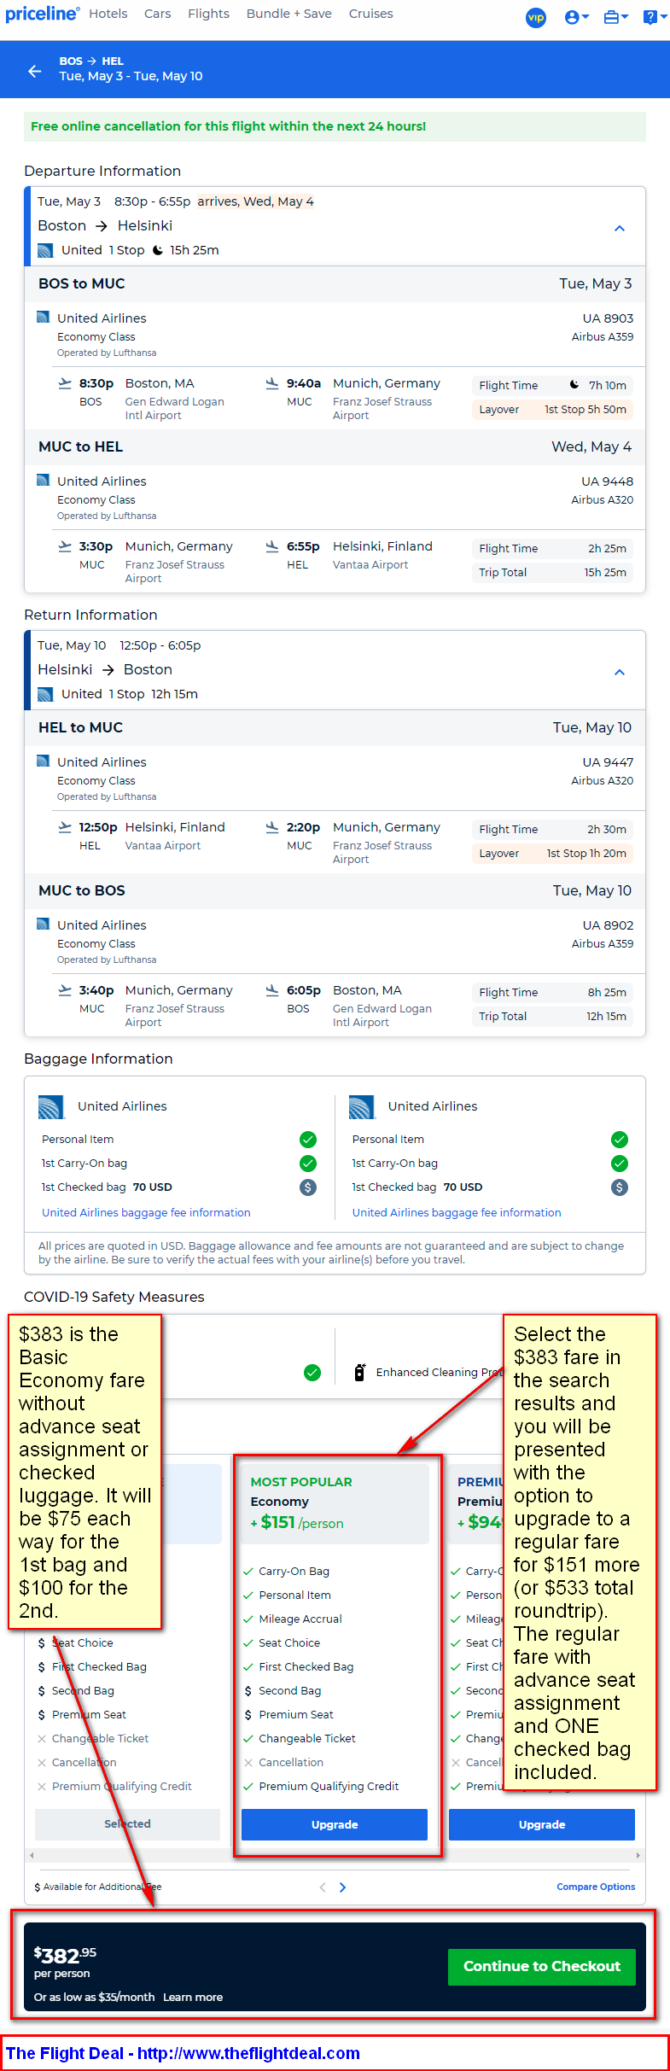Open the My Trips suitcase dropdown
Viewport: 670px width, 2071px height.
click(x=616, y=17)
